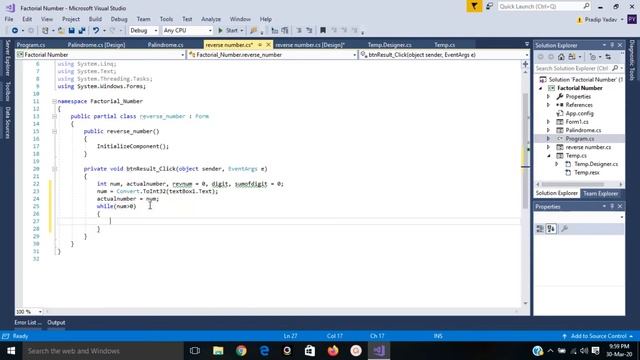This screenshot has height=360, width=640.
Task: Click Add to Source Control in status bar
Action: coord(598,336)
